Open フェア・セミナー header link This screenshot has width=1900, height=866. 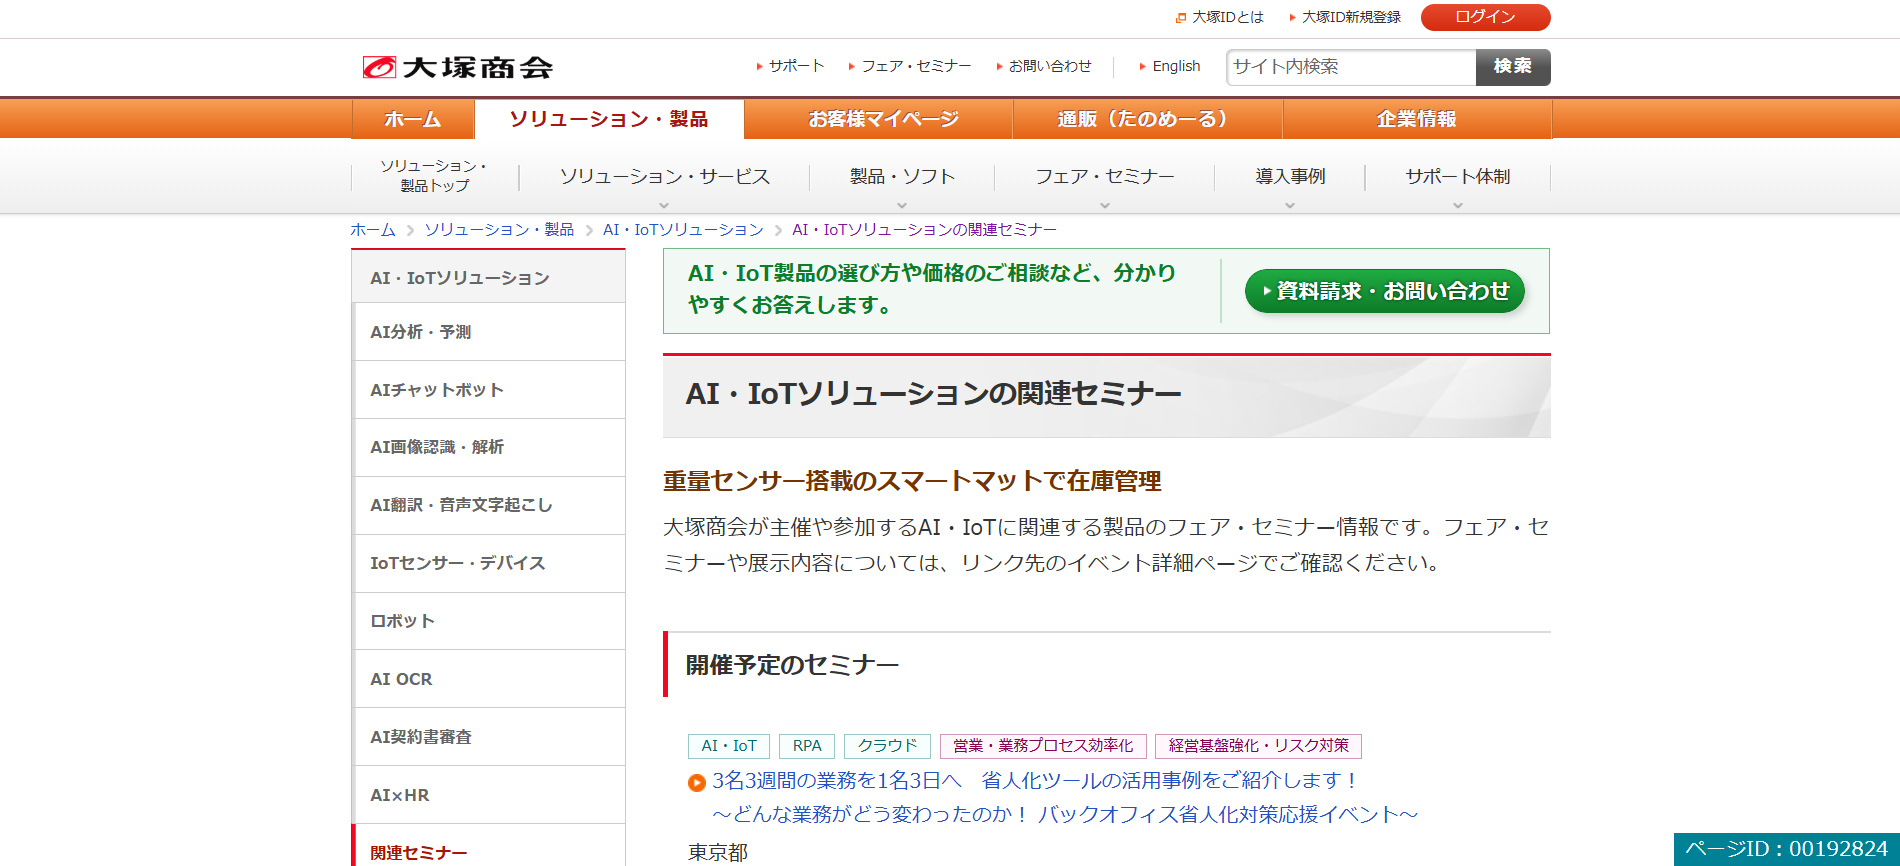tap(910, 66)
